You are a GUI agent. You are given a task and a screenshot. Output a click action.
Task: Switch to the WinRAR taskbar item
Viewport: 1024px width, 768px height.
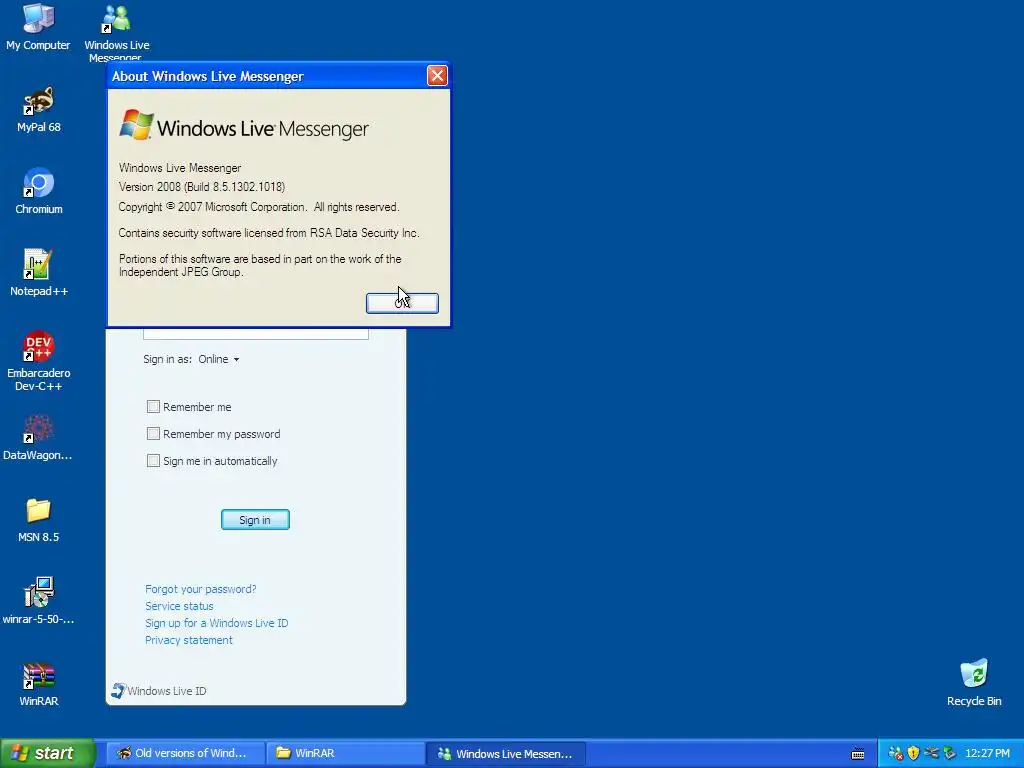point(345,754)
